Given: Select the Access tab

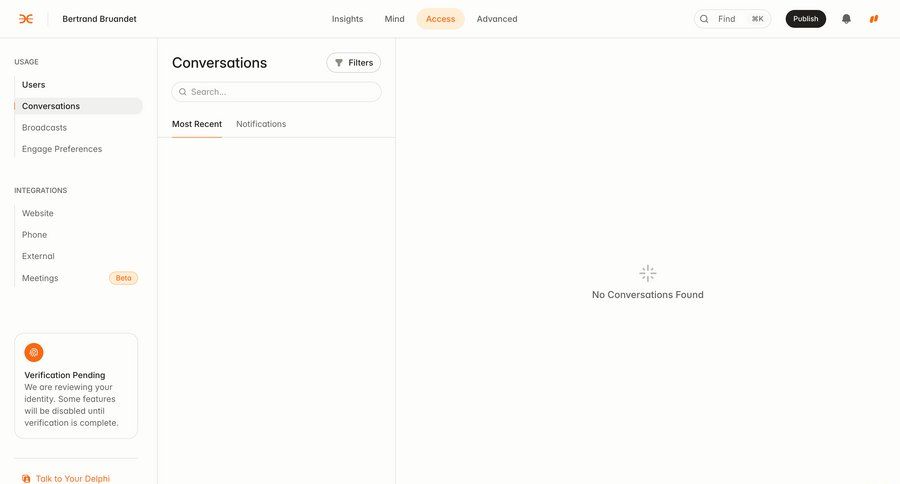Looking at the screenshot, I should tap(440, 19).
